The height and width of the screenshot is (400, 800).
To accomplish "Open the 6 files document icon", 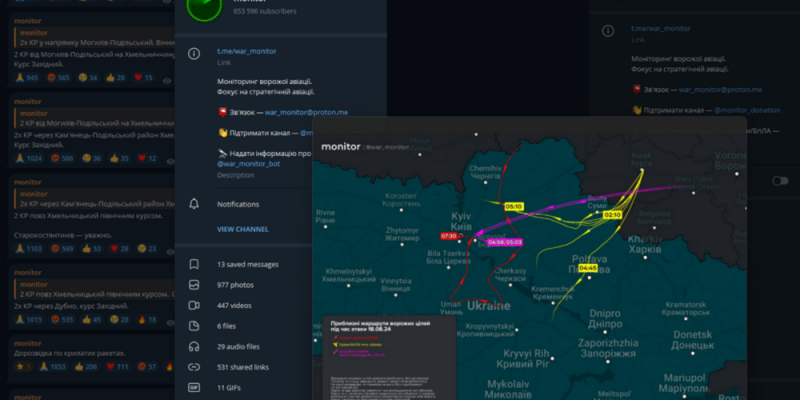I will (x=194, y=326).
